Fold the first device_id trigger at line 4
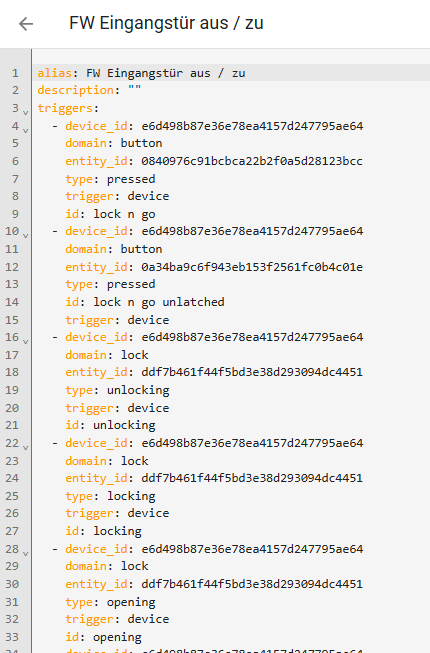This screenshot has width=430, height=653. (26, 130)
